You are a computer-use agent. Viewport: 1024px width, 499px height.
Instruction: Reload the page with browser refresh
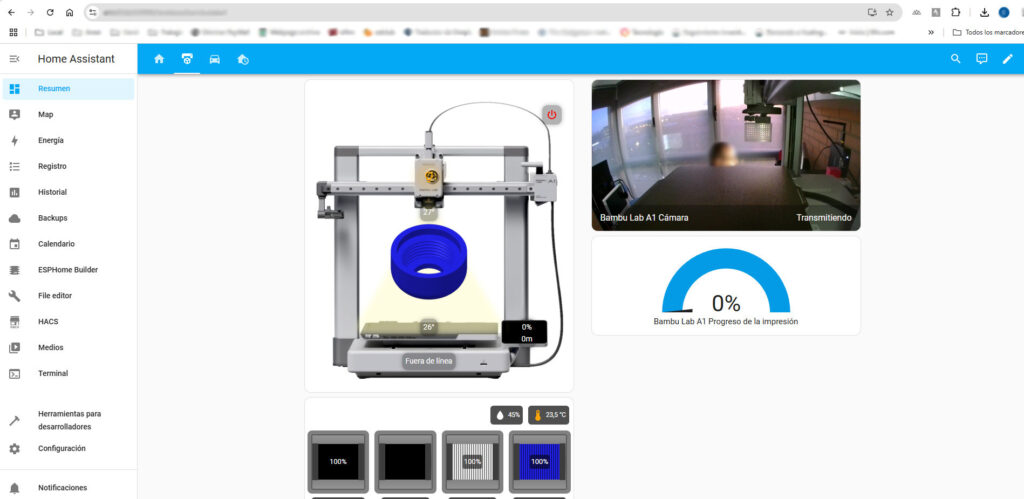[x=50, y=12]
